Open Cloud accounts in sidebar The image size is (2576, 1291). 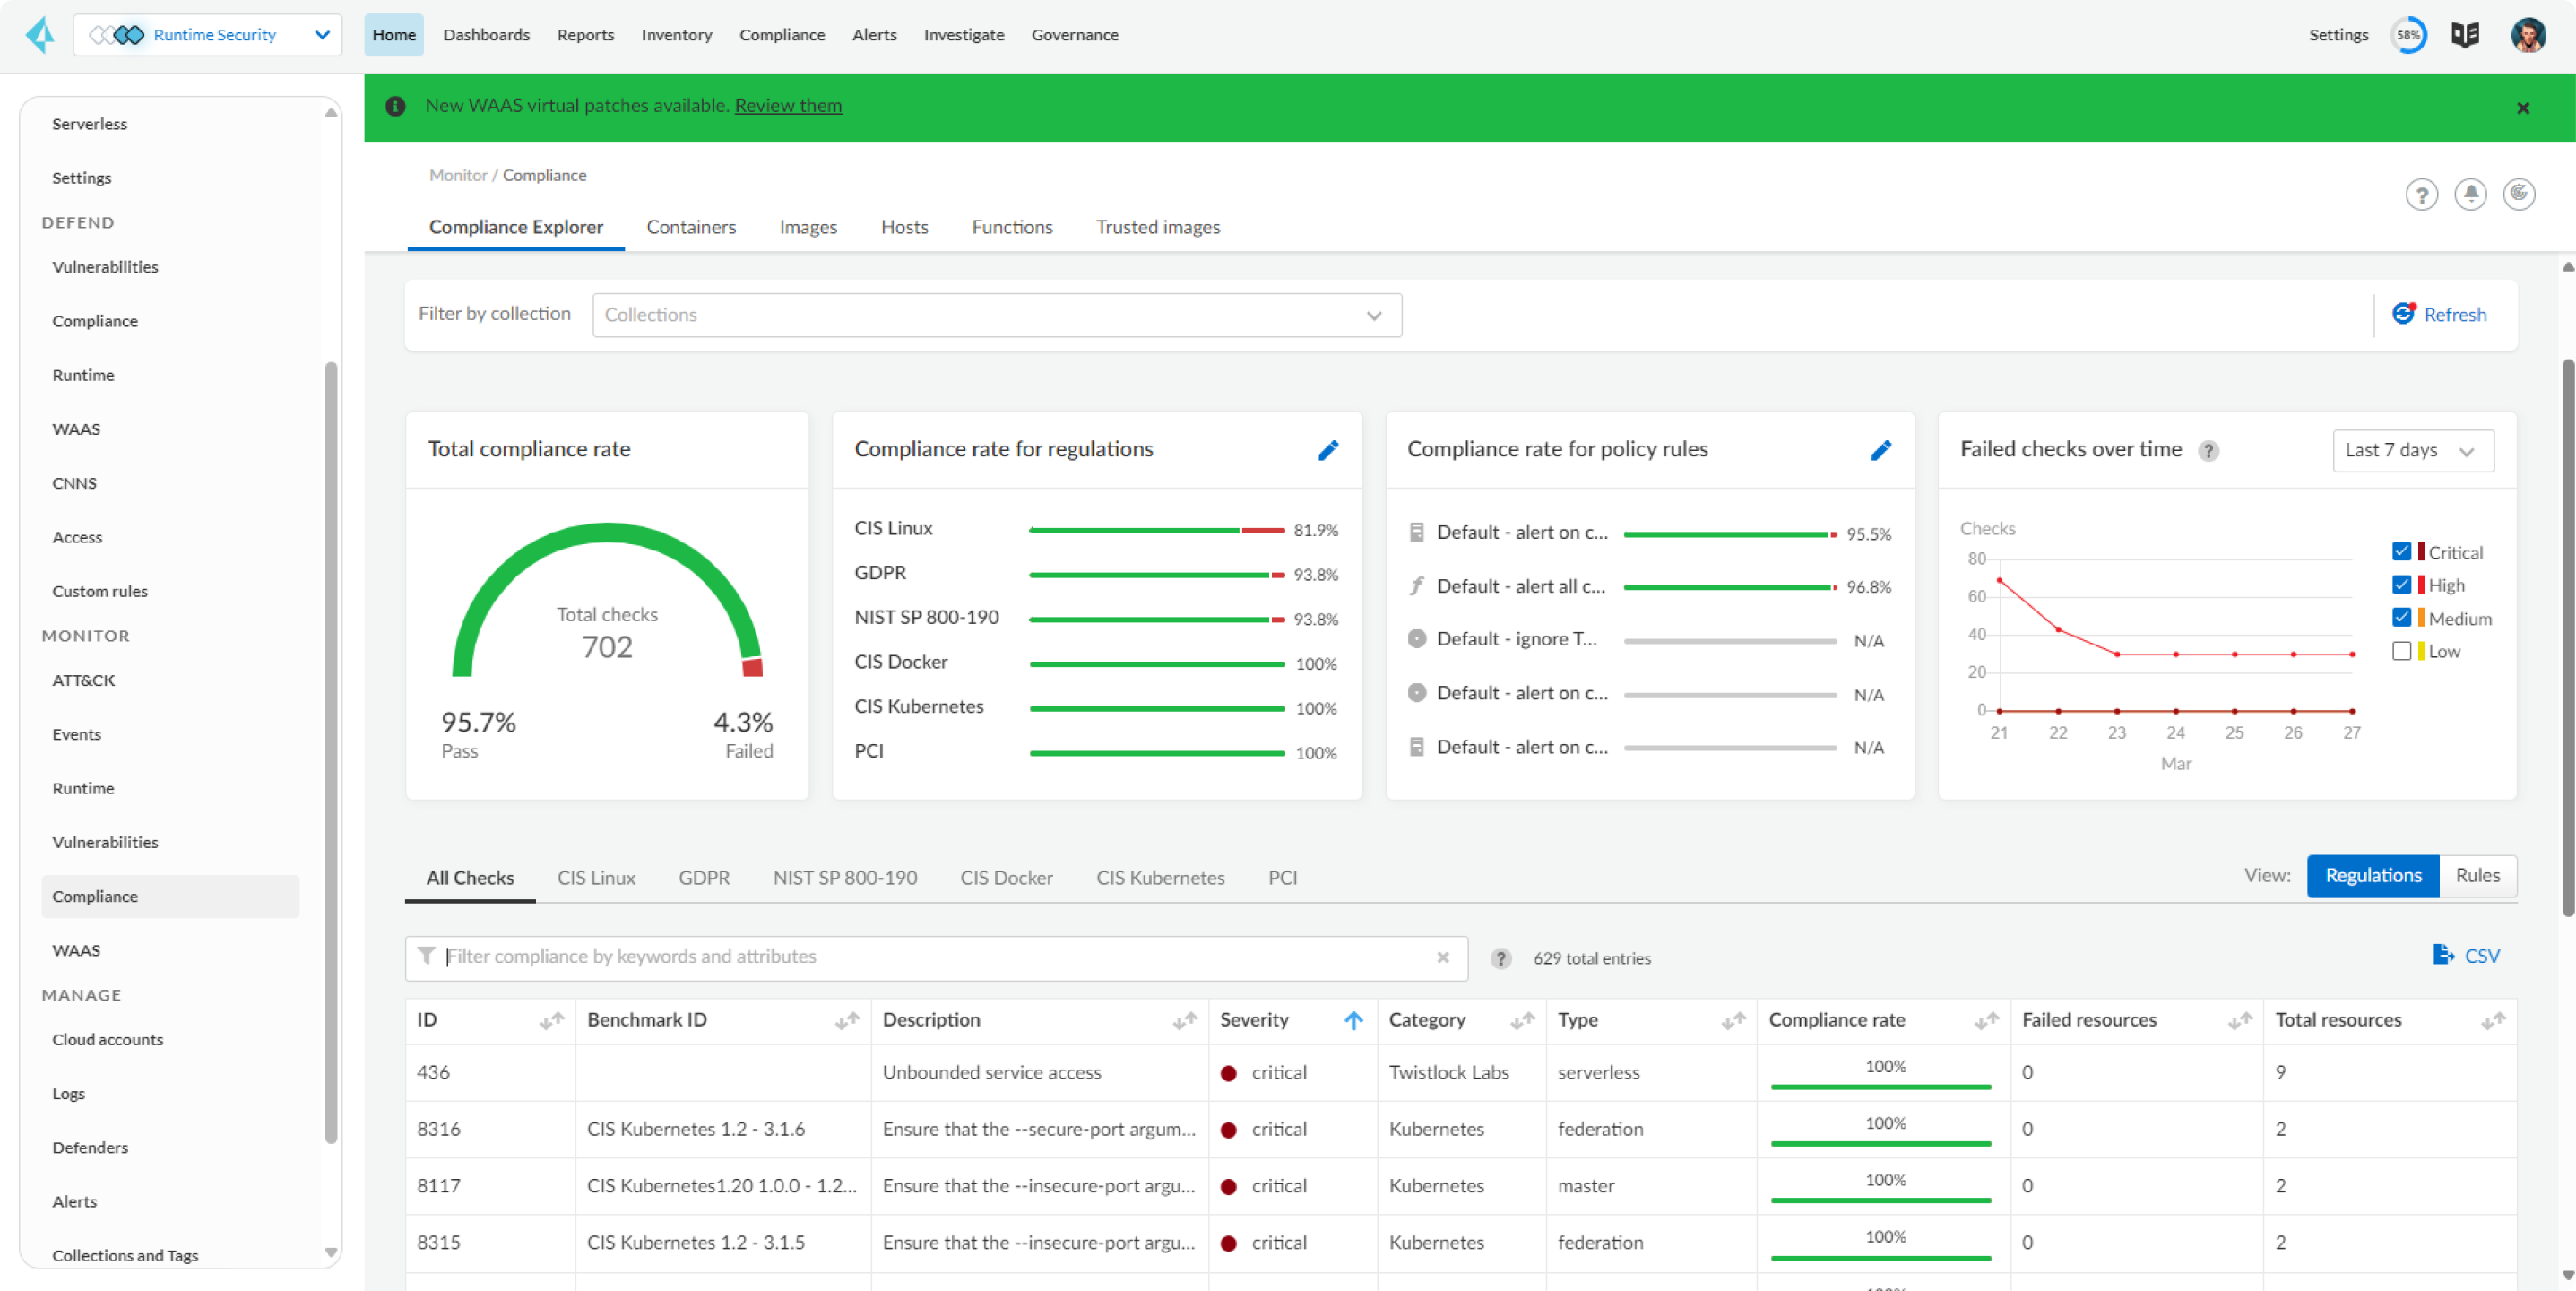coord(107,1040)
